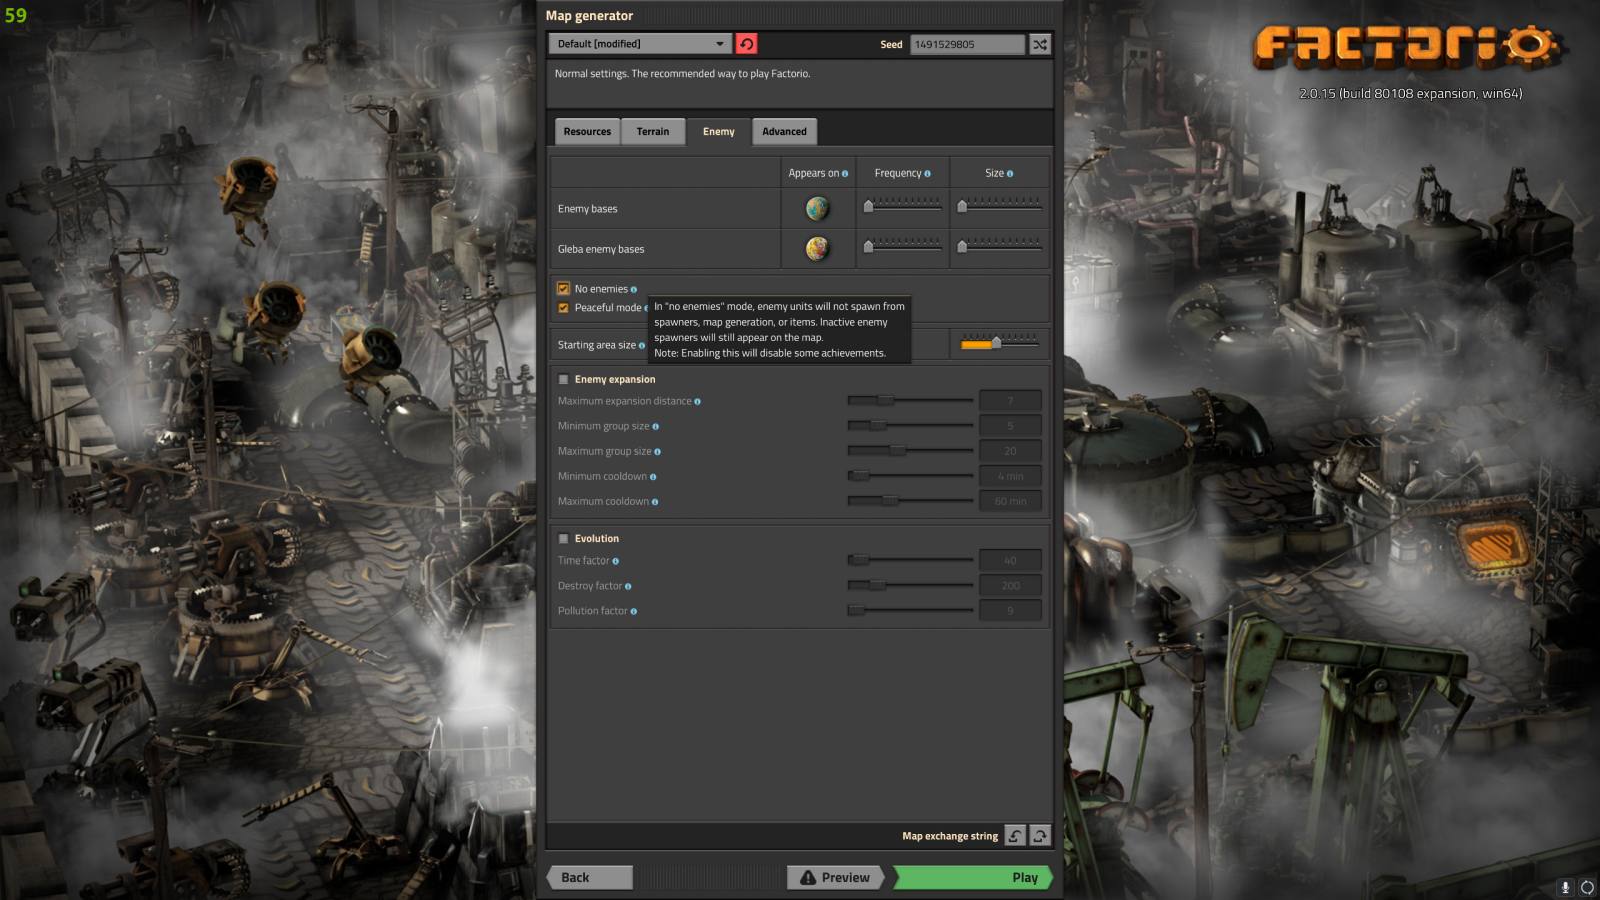Open the Advanced tab
This screenshot has height=900, width=1600.
[x=784, y=132]
